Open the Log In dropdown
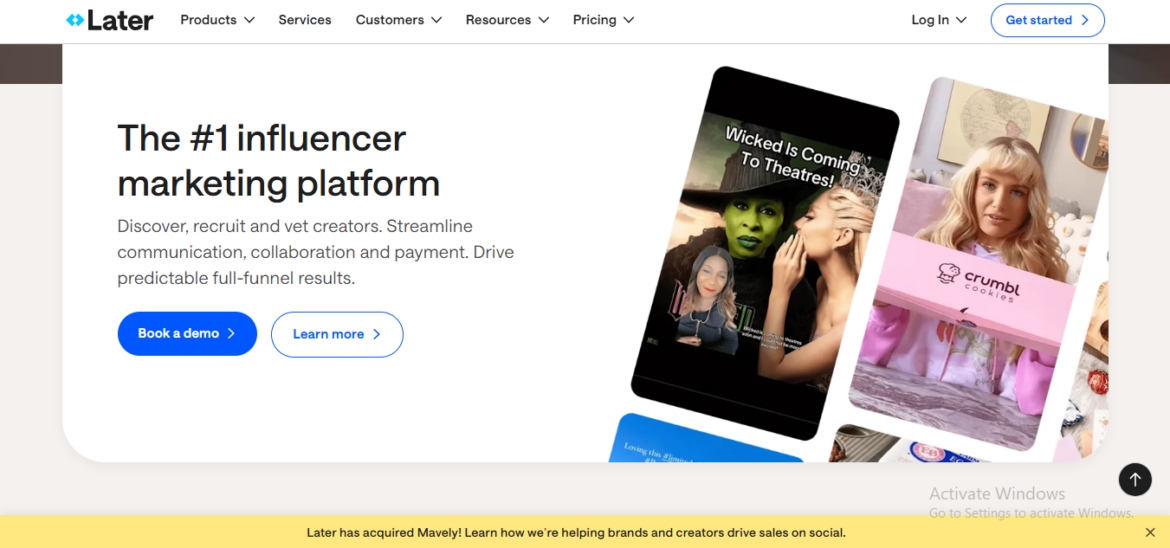Screen dimensions: 1170x548 [x=939, y=20]
